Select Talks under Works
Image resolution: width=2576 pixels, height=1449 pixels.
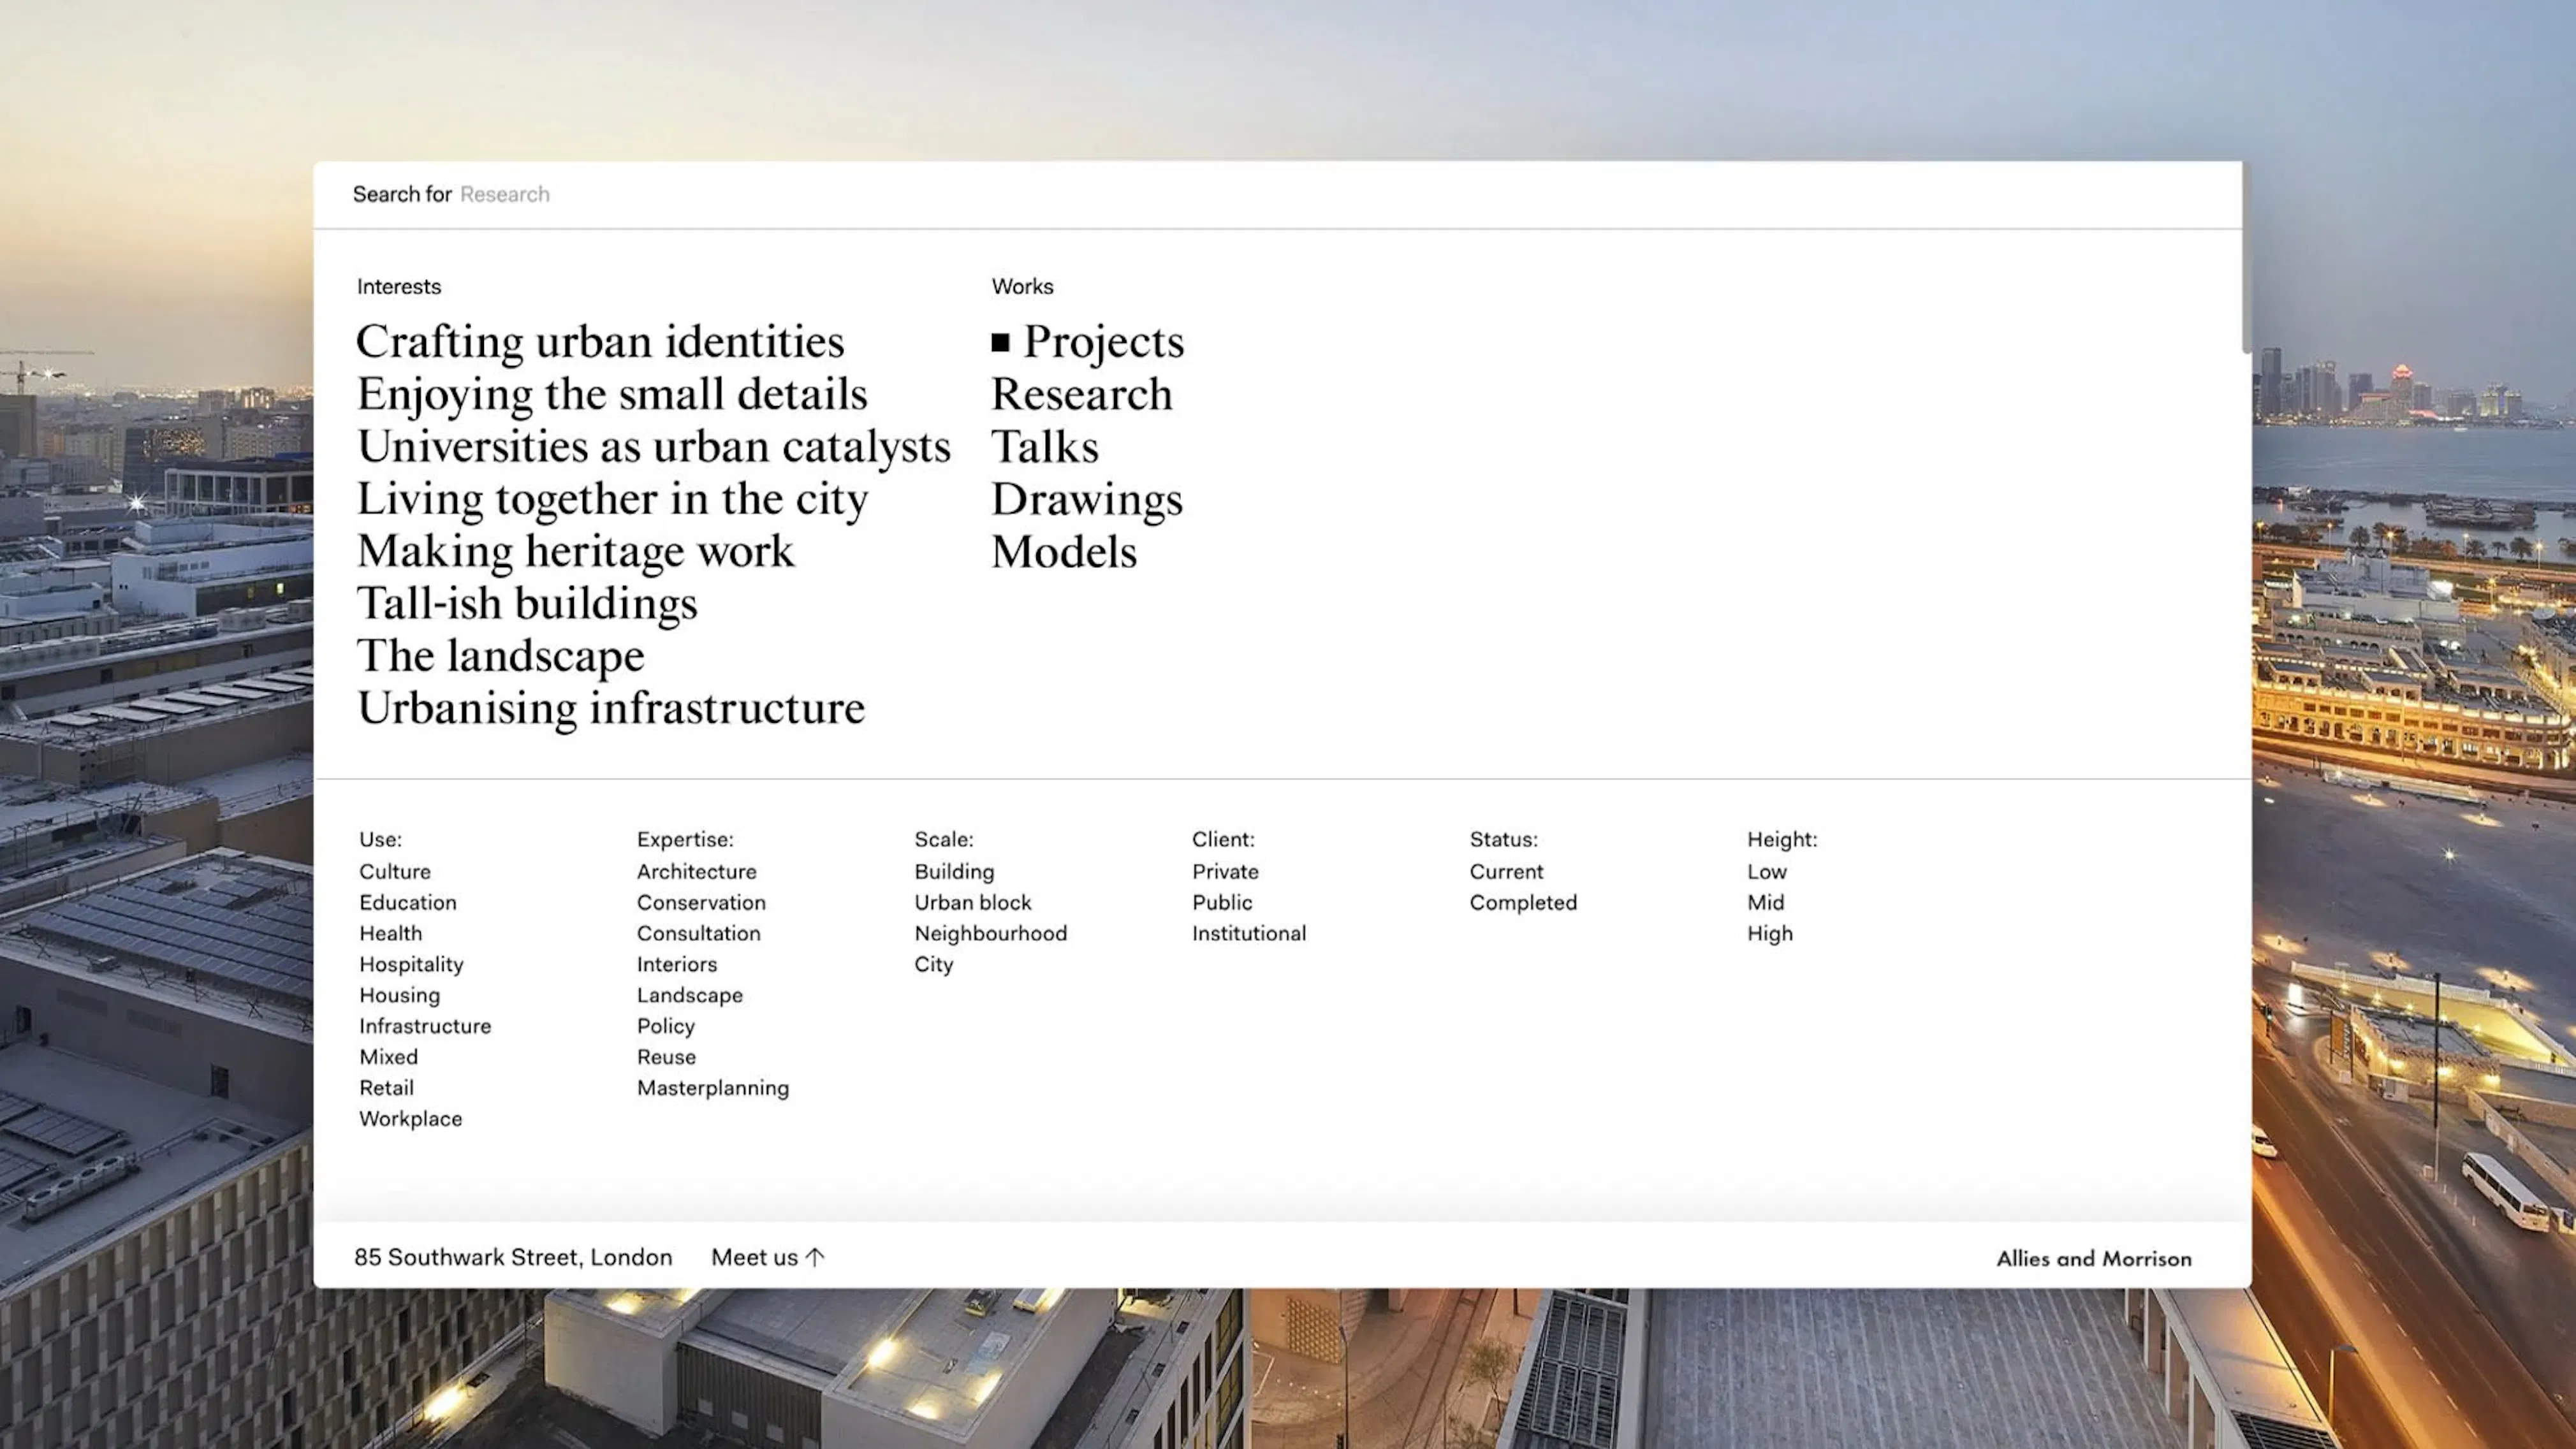(x=1044, y=447)
